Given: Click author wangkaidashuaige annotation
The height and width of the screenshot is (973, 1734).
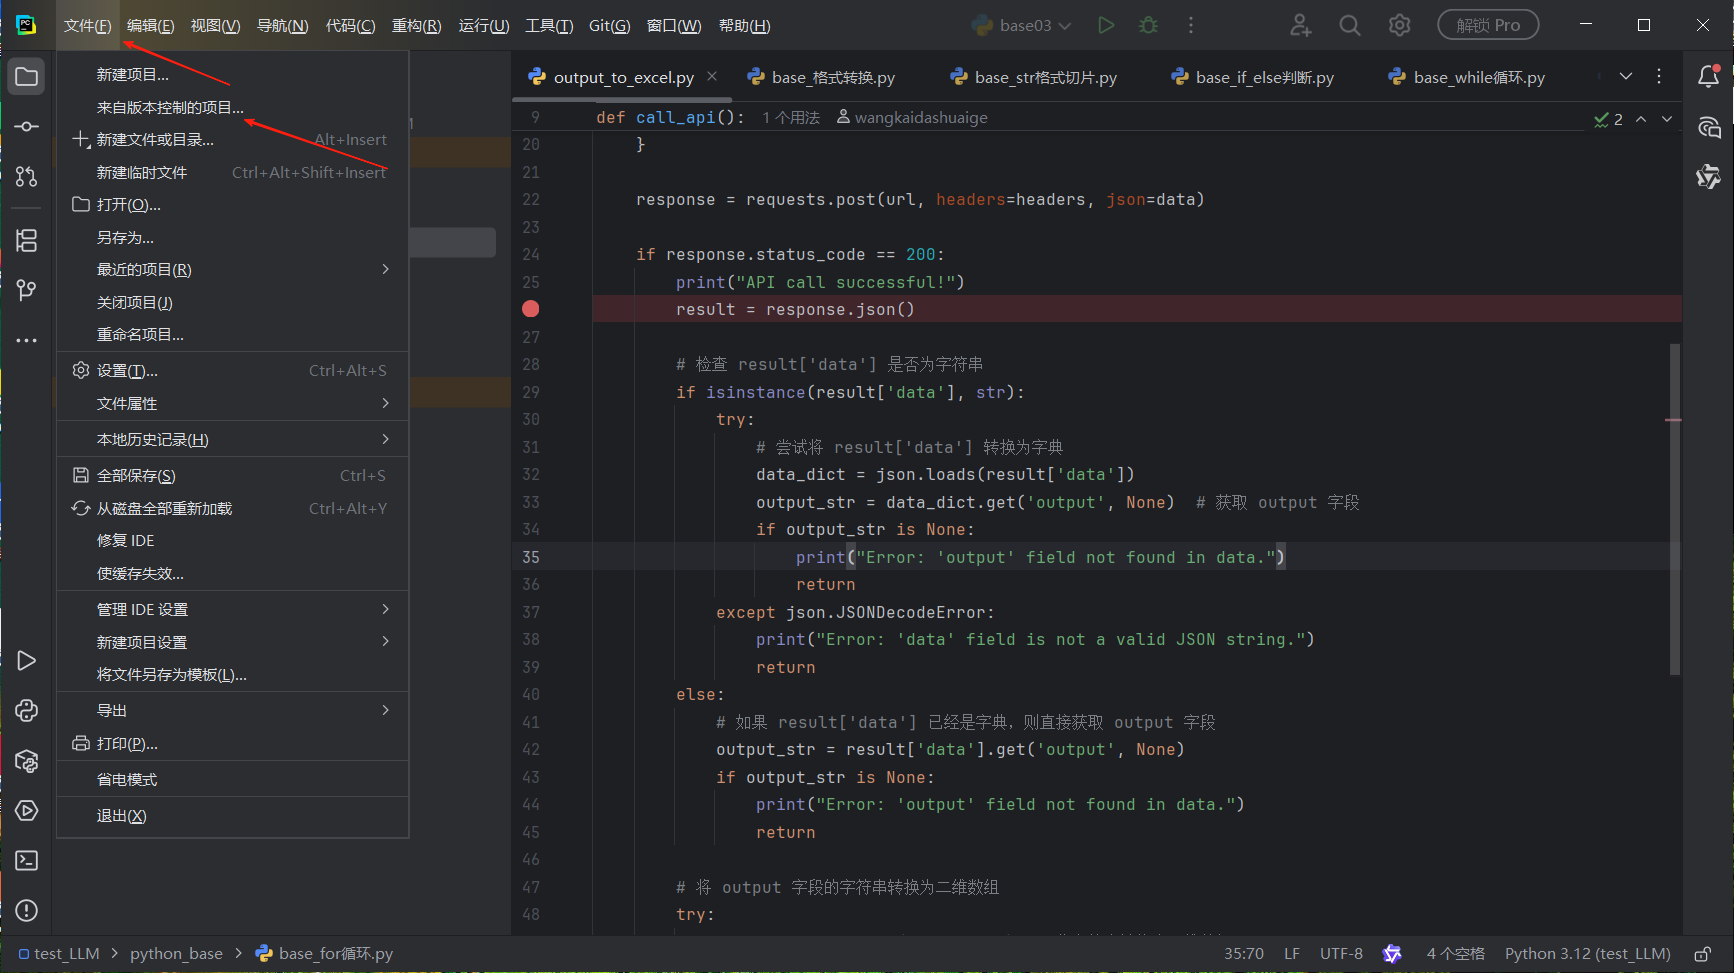Looking at the screenshot, I should pyautogui.click(x=912, y=118).
